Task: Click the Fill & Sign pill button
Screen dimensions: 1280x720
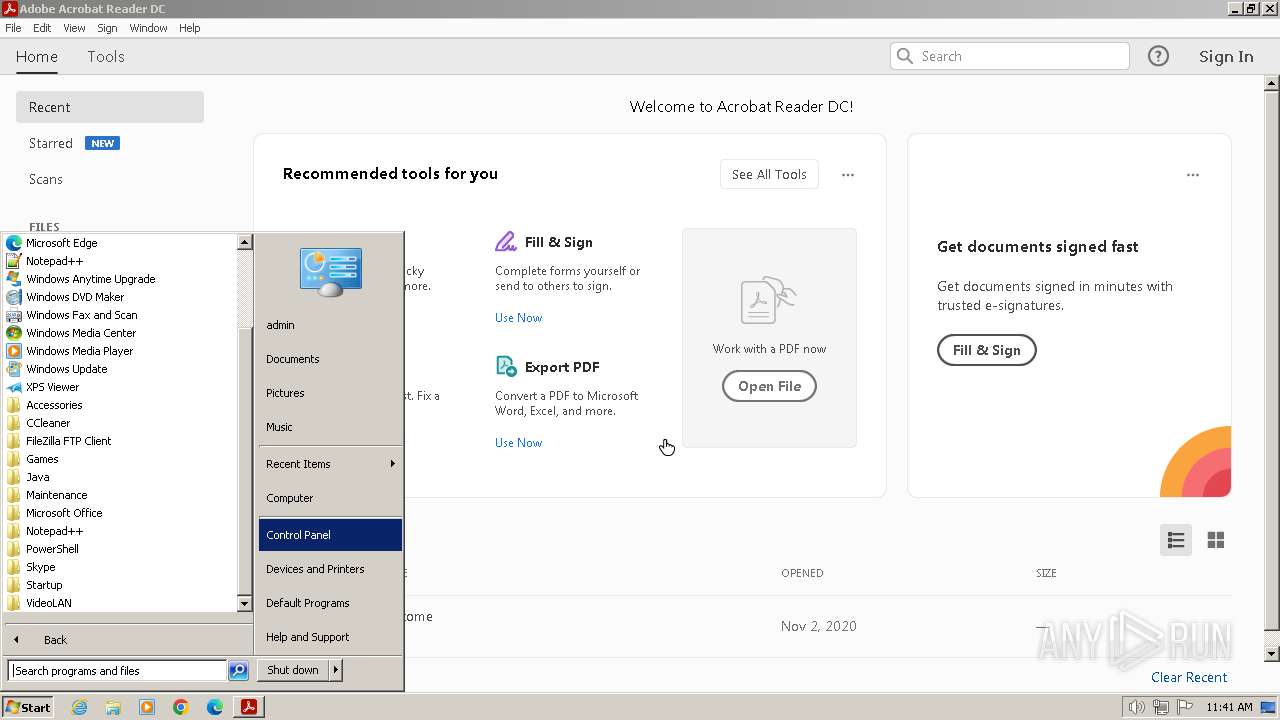Action: click(x=986, y=350)
